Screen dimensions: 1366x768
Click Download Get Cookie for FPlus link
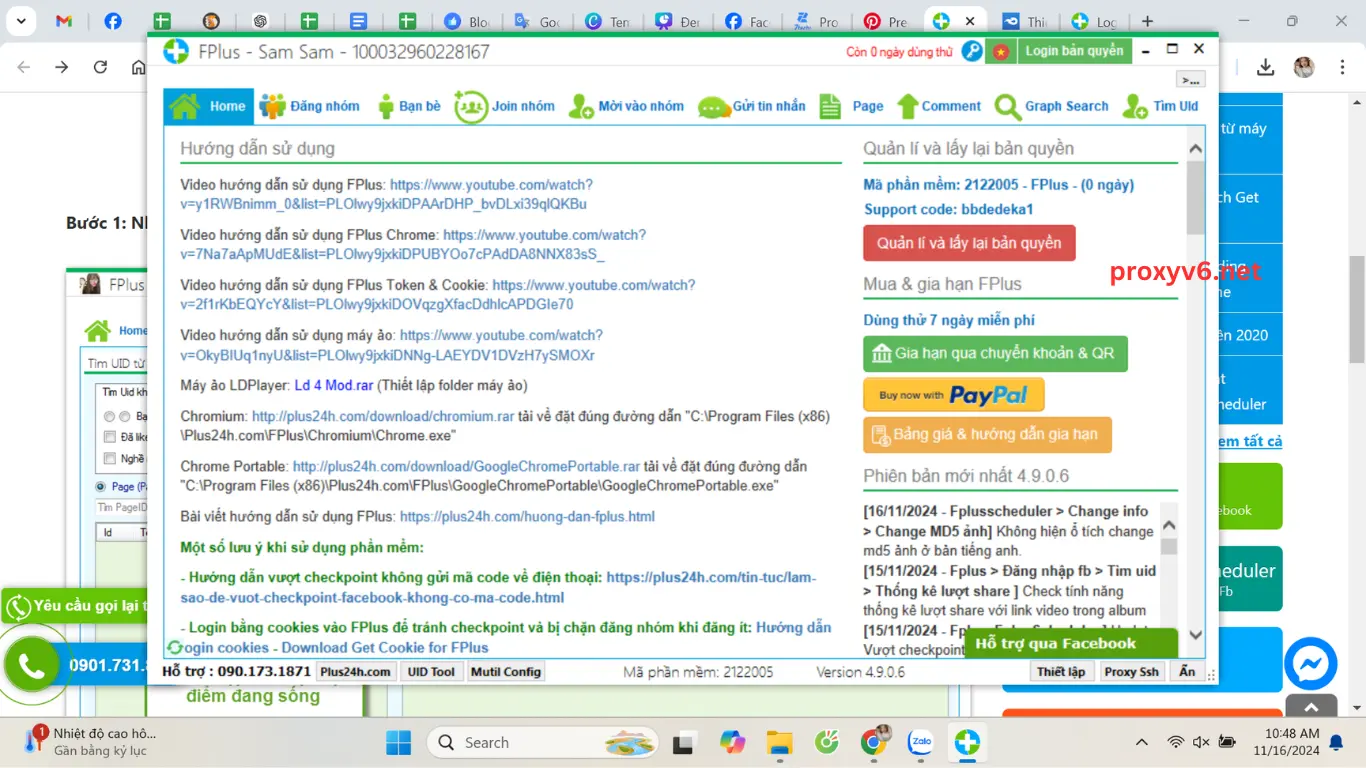(385, 648)
